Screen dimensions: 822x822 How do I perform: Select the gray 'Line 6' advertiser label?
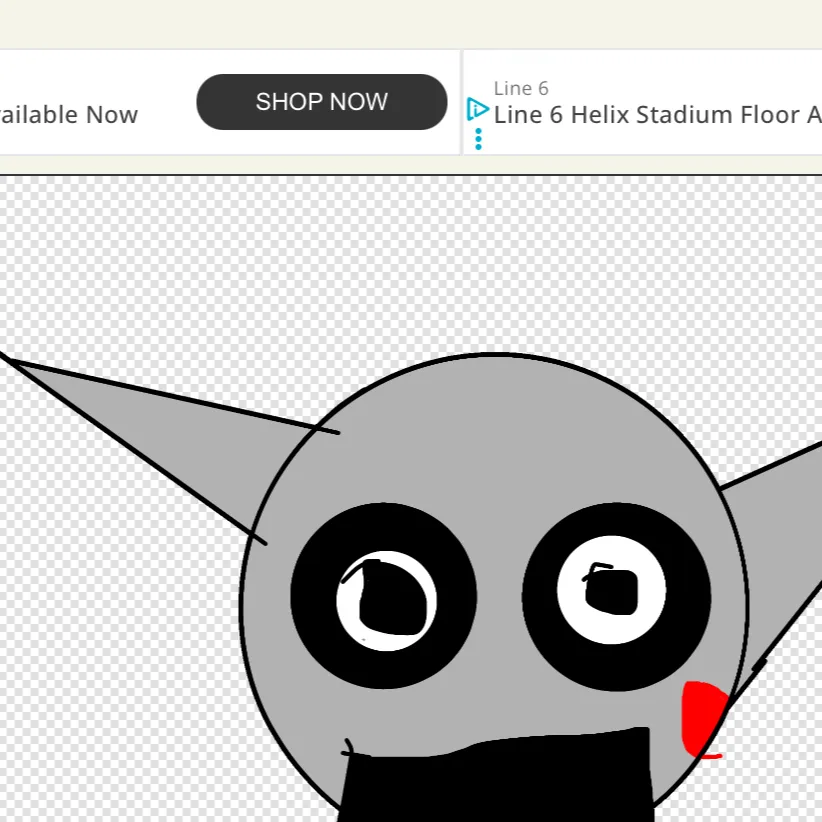coord(521,88)
